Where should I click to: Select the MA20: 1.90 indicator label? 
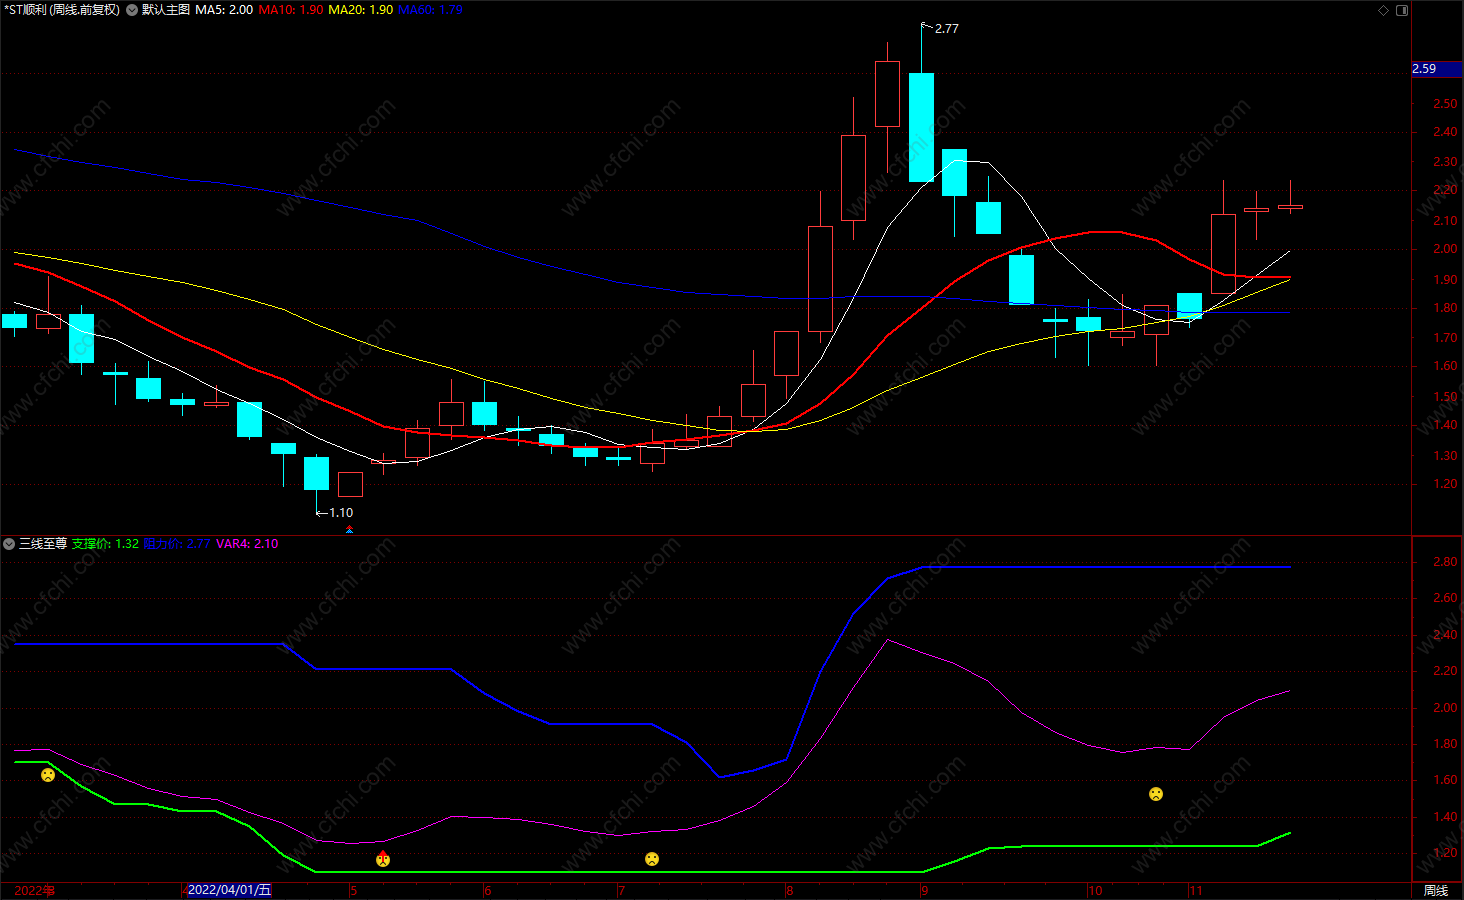click(361, 10)
